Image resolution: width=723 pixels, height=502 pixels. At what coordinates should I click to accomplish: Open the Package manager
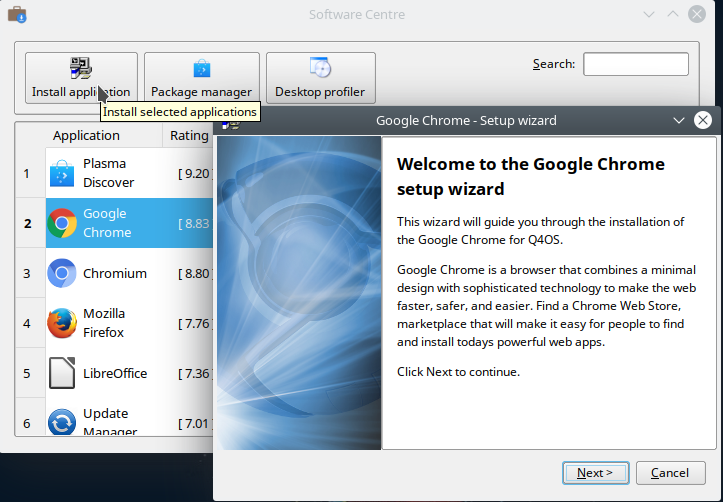(201, 78)
